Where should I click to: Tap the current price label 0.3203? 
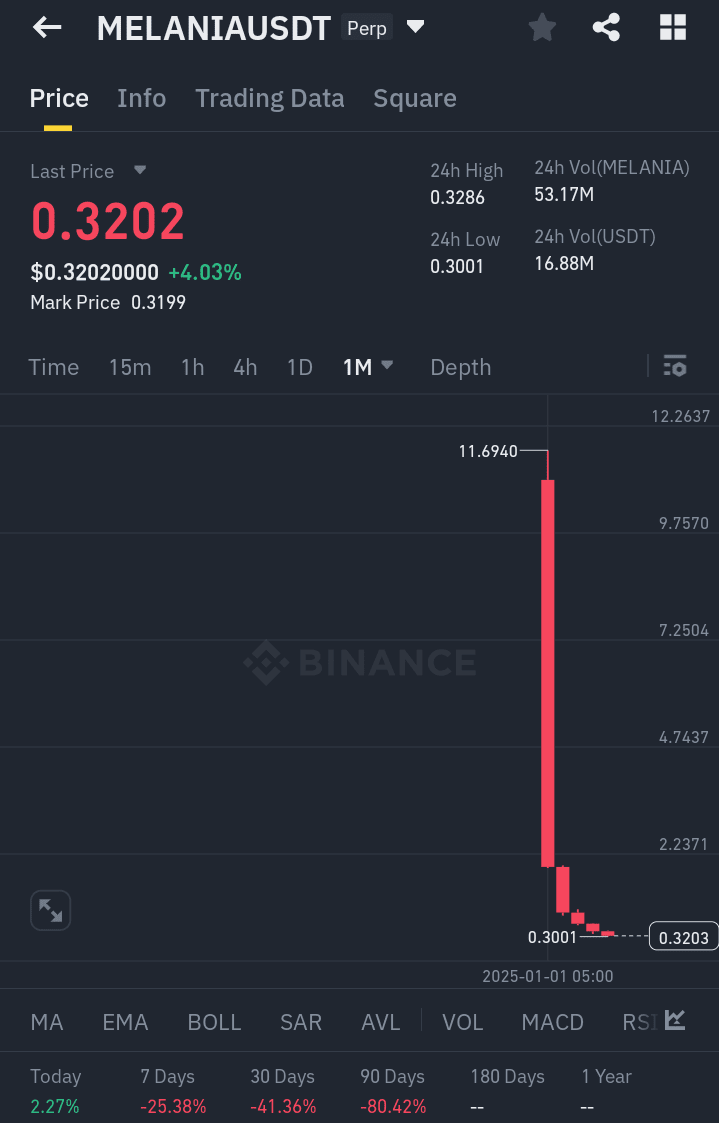click(x=683, y=937)
